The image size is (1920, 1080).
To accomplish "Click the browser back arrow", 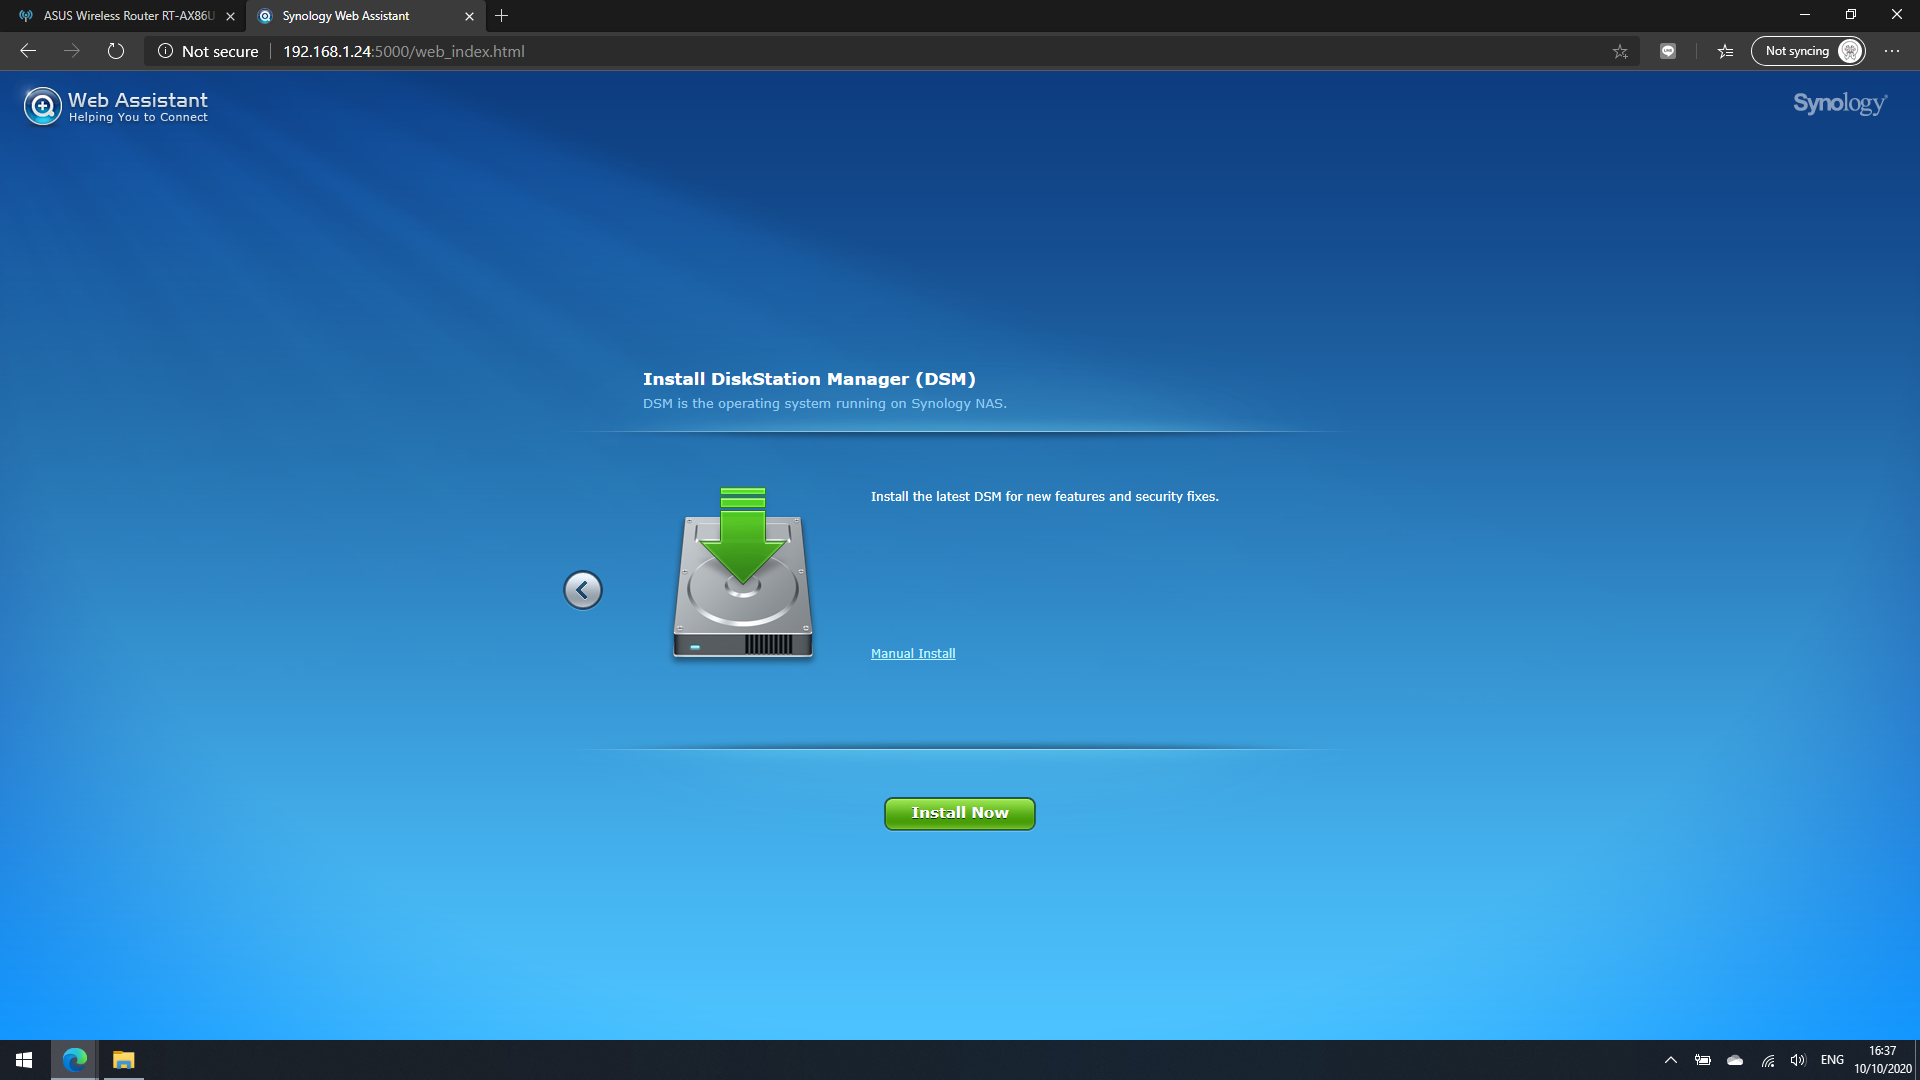I will [28, 51].
